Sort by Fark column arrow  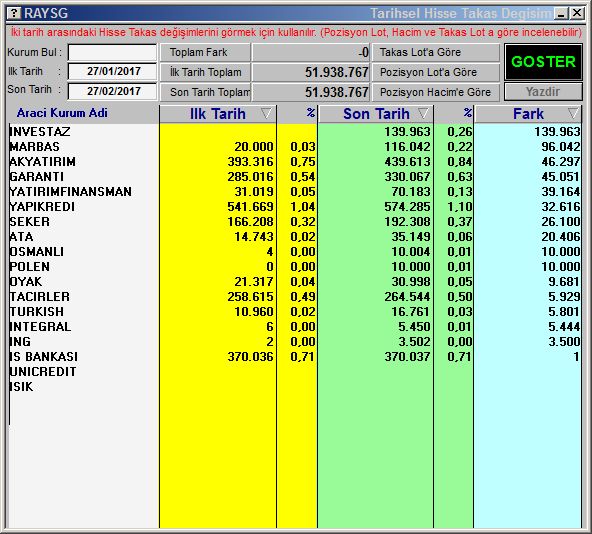(573, 113)
